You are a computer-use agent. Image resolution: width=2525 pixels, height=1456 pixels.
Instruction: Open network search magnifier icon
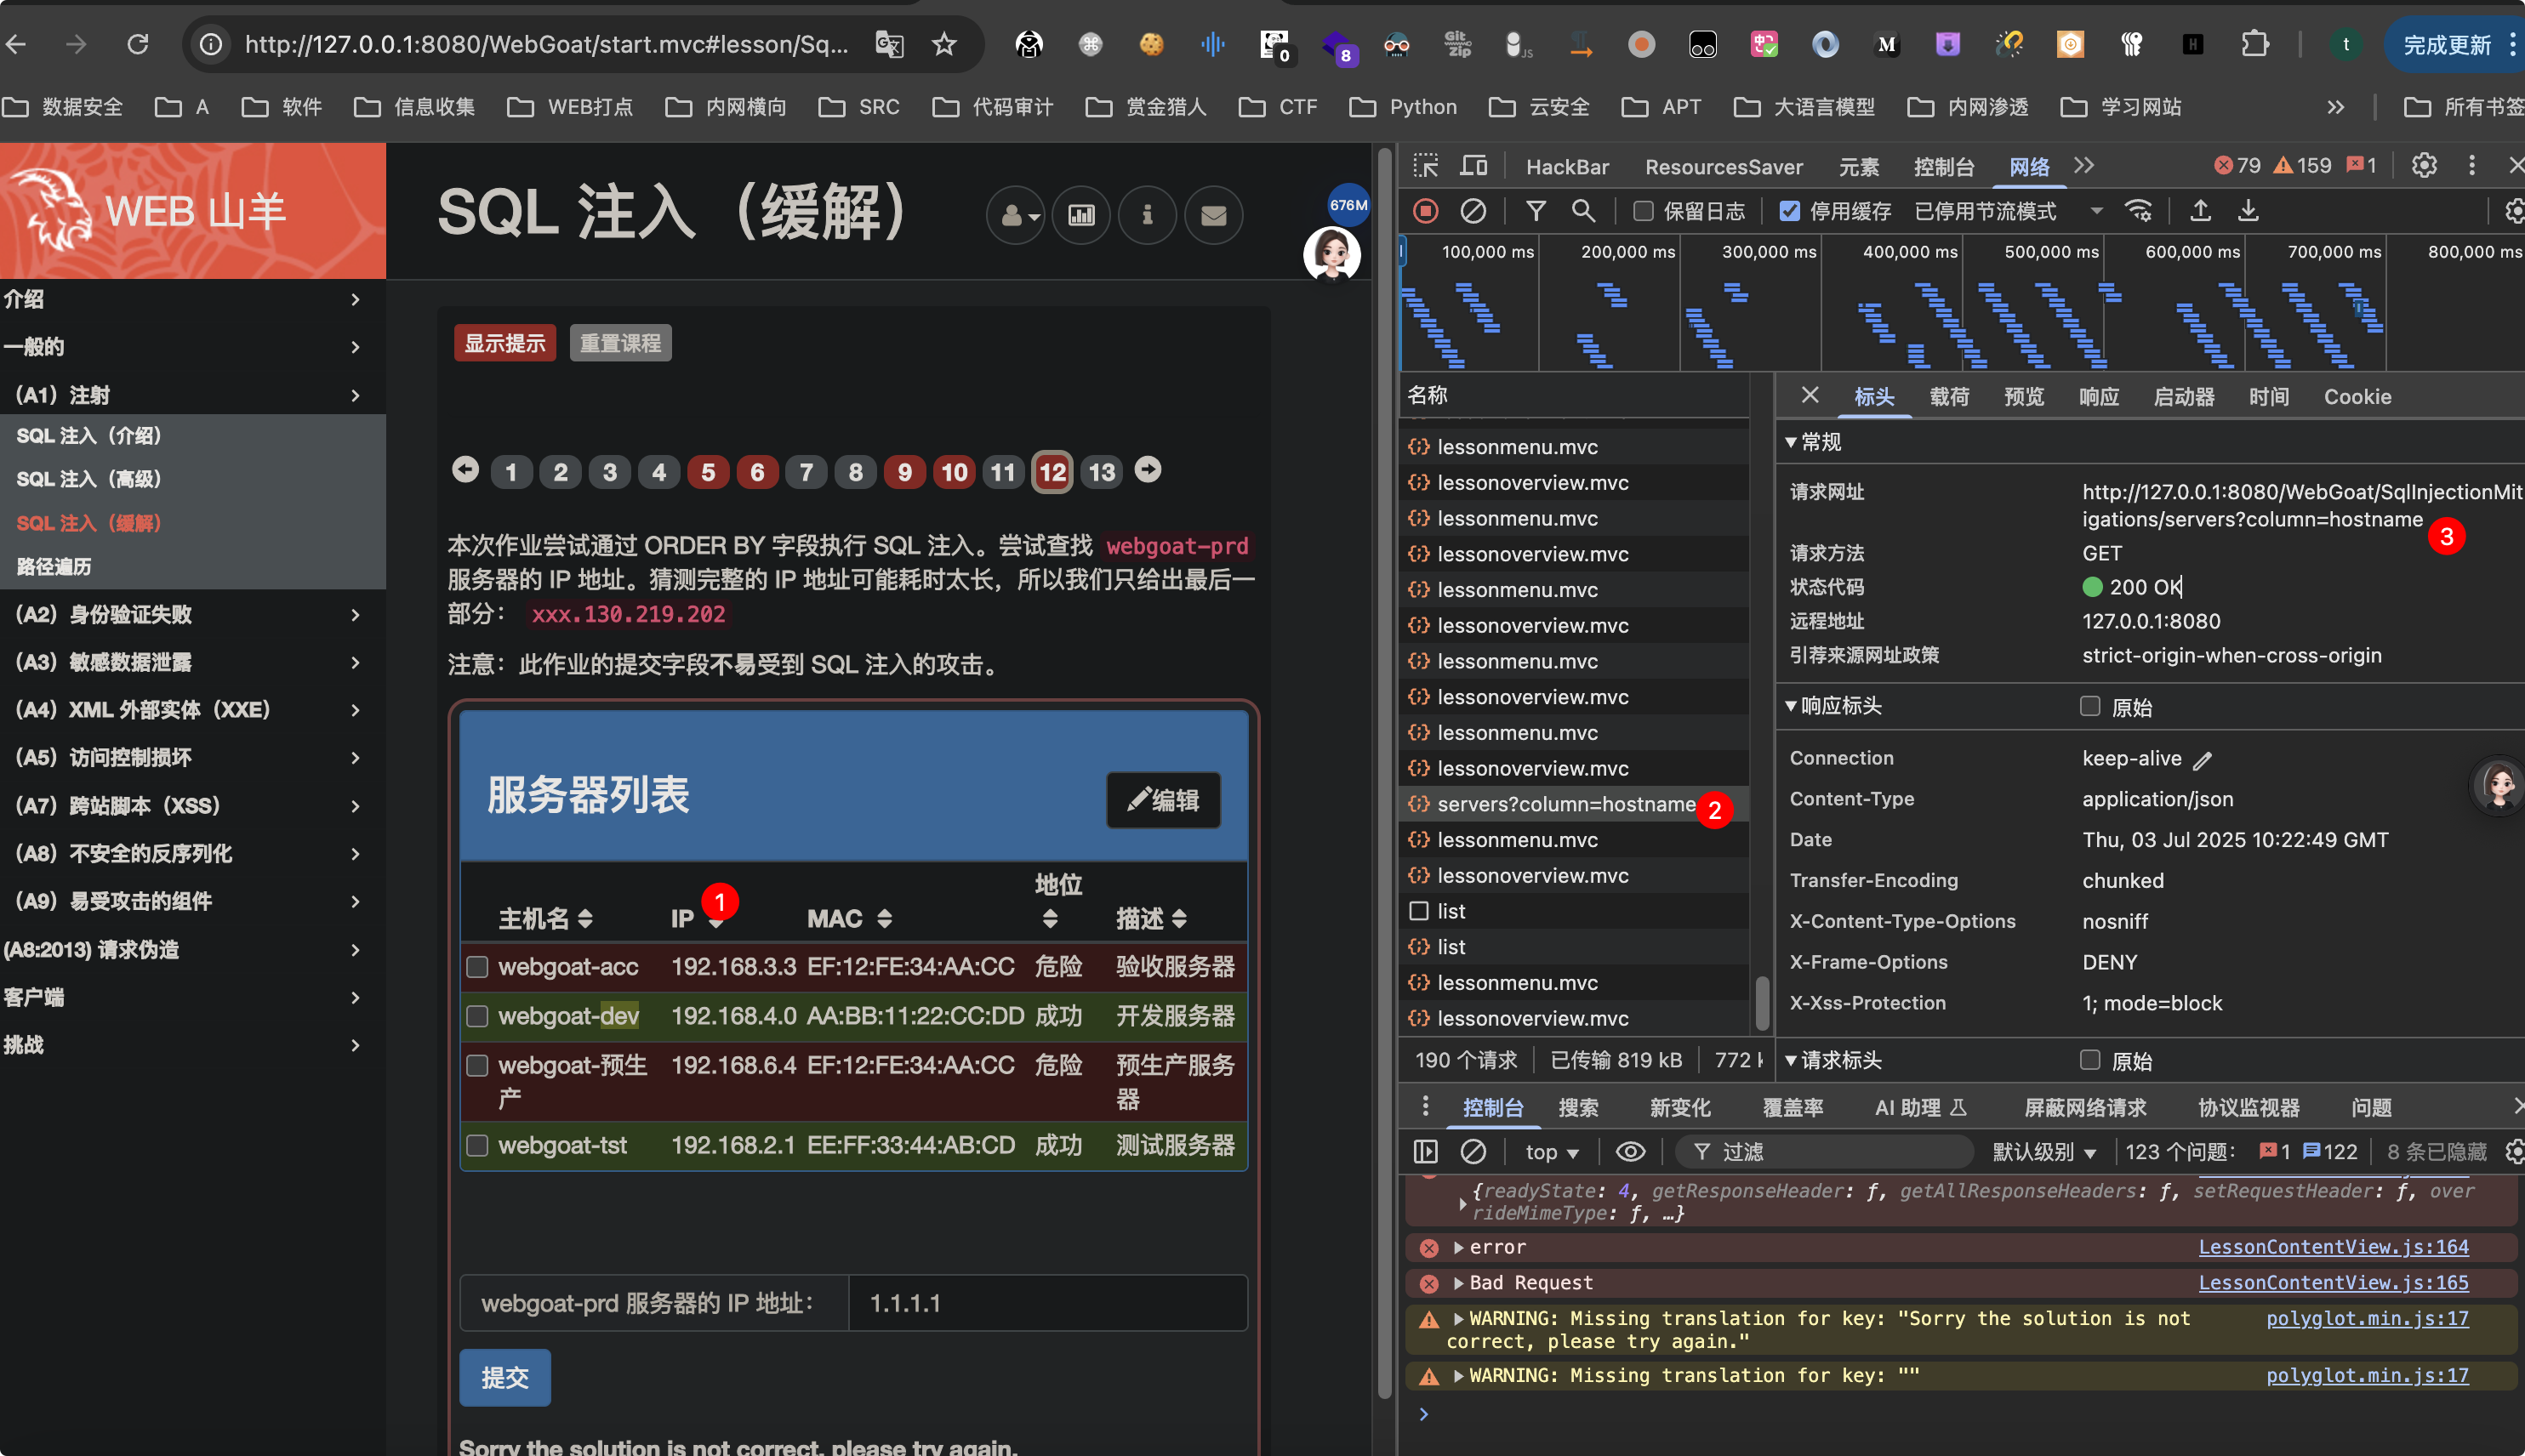pos(1583,211)
